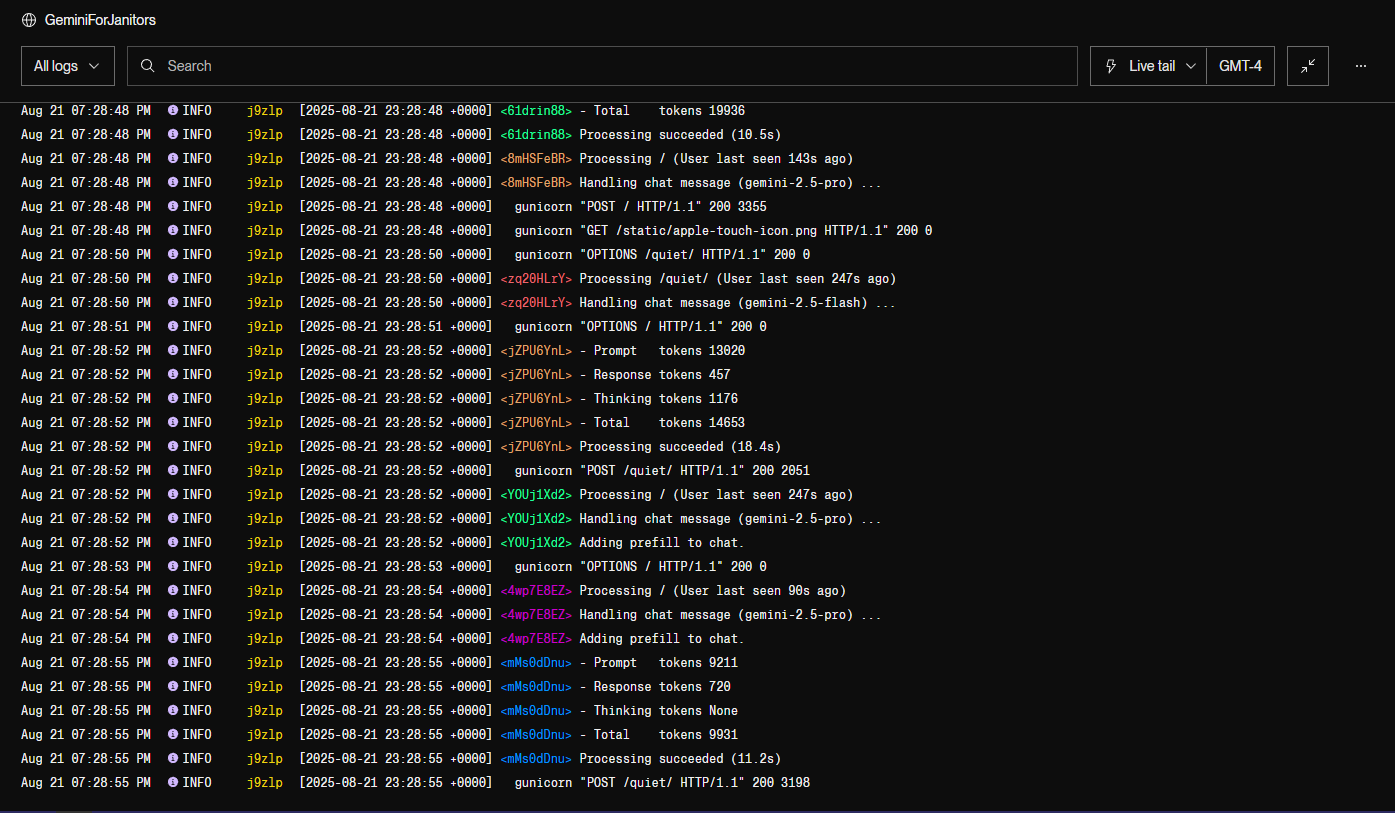Click the GMT-4 timezone button
The height and width of the screenshot is (813, 1395).
(x=1240, y=66)
